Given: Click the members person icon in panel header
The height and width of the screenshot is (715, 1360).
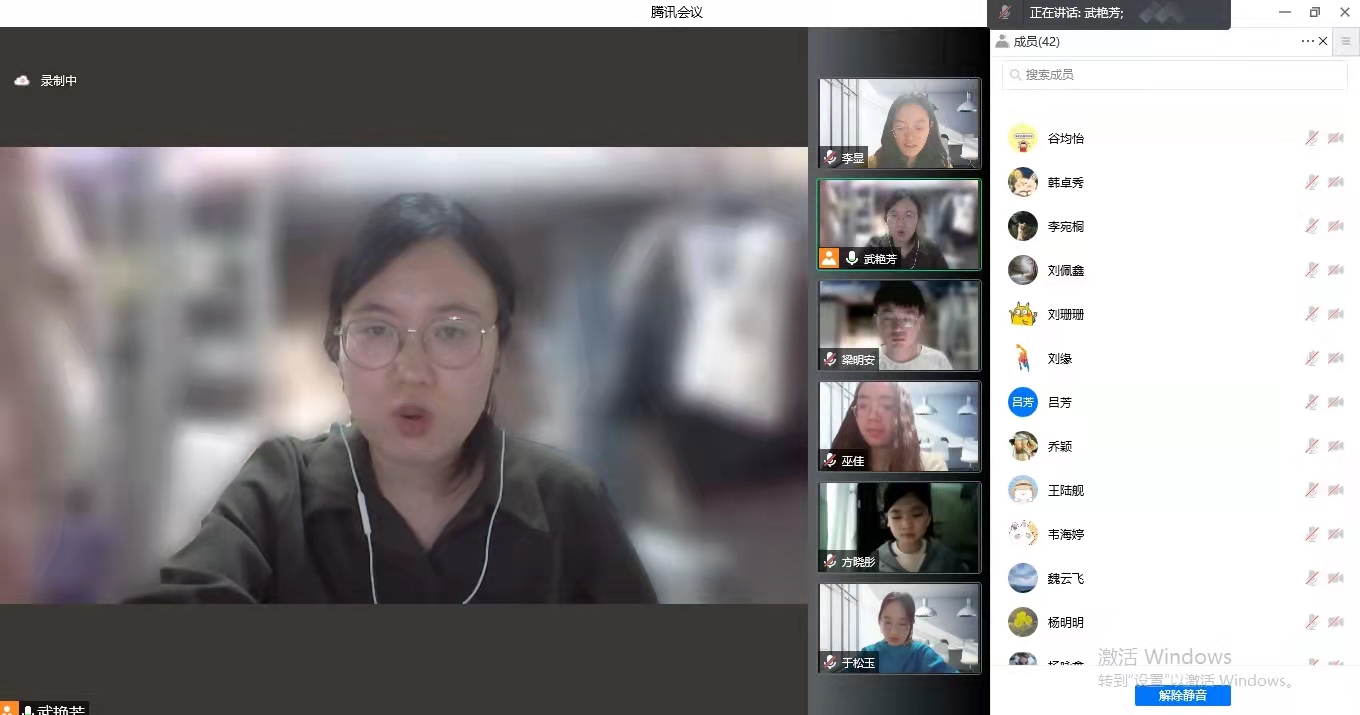Looking at the screenshot, I should point(1002,41).
